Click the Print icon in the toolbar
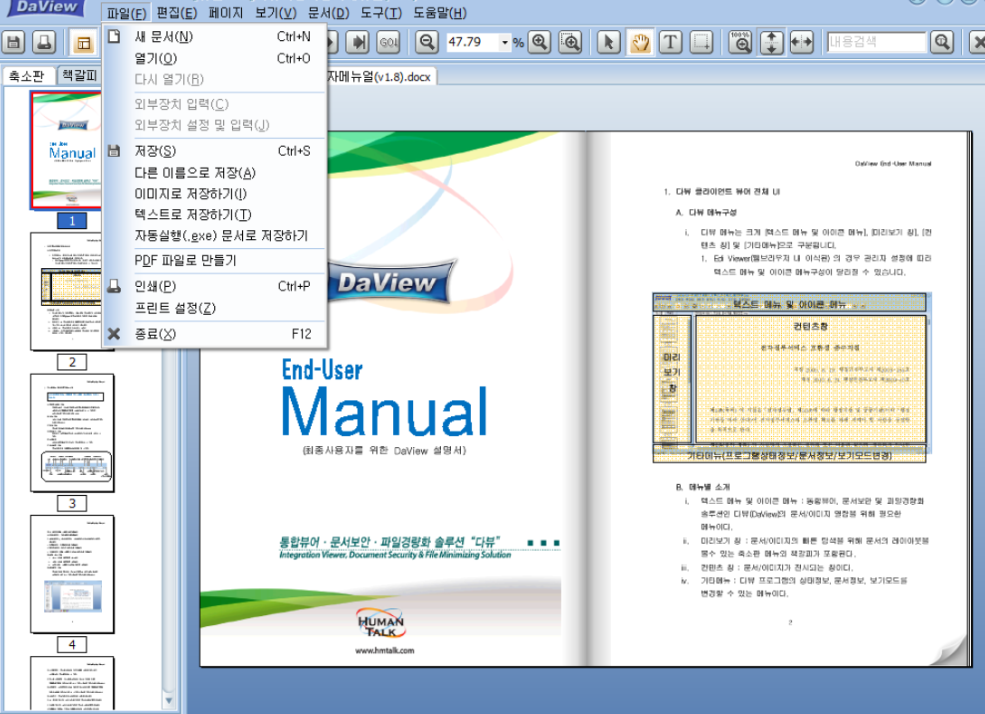 click(44, 43)
